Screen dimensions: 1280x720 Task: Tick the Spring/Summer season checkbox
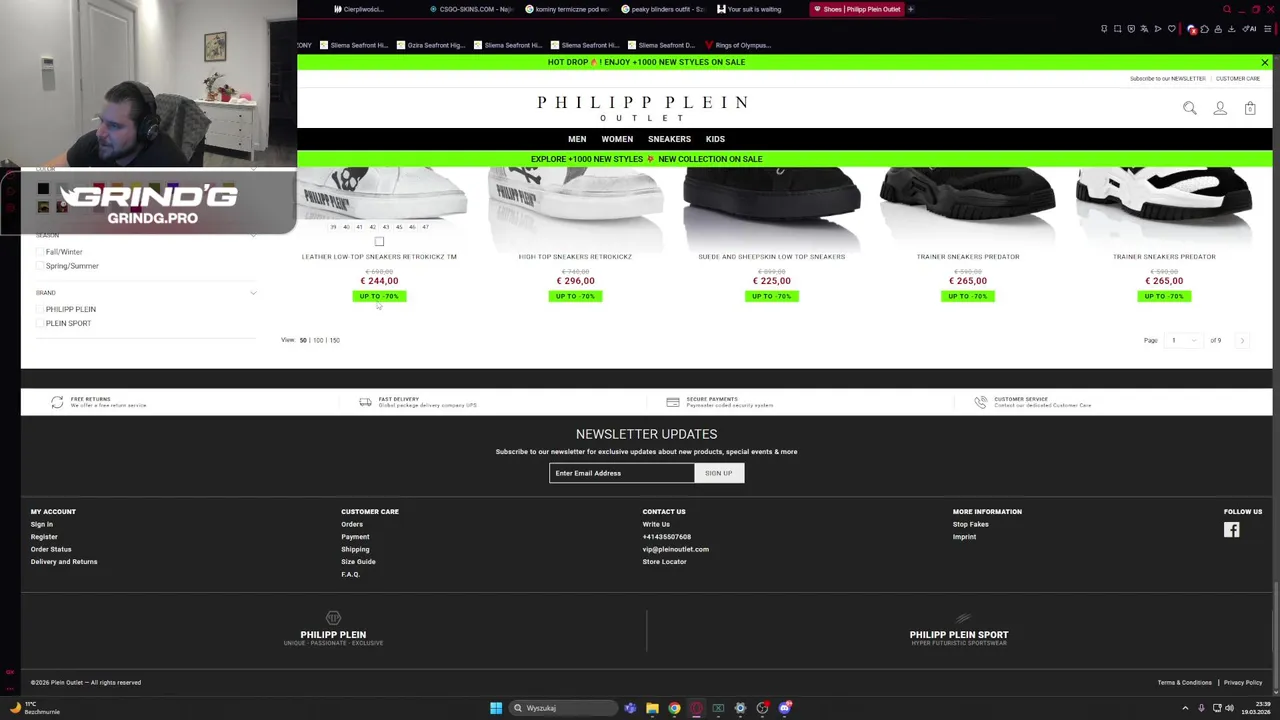click(x=41, y=266)
